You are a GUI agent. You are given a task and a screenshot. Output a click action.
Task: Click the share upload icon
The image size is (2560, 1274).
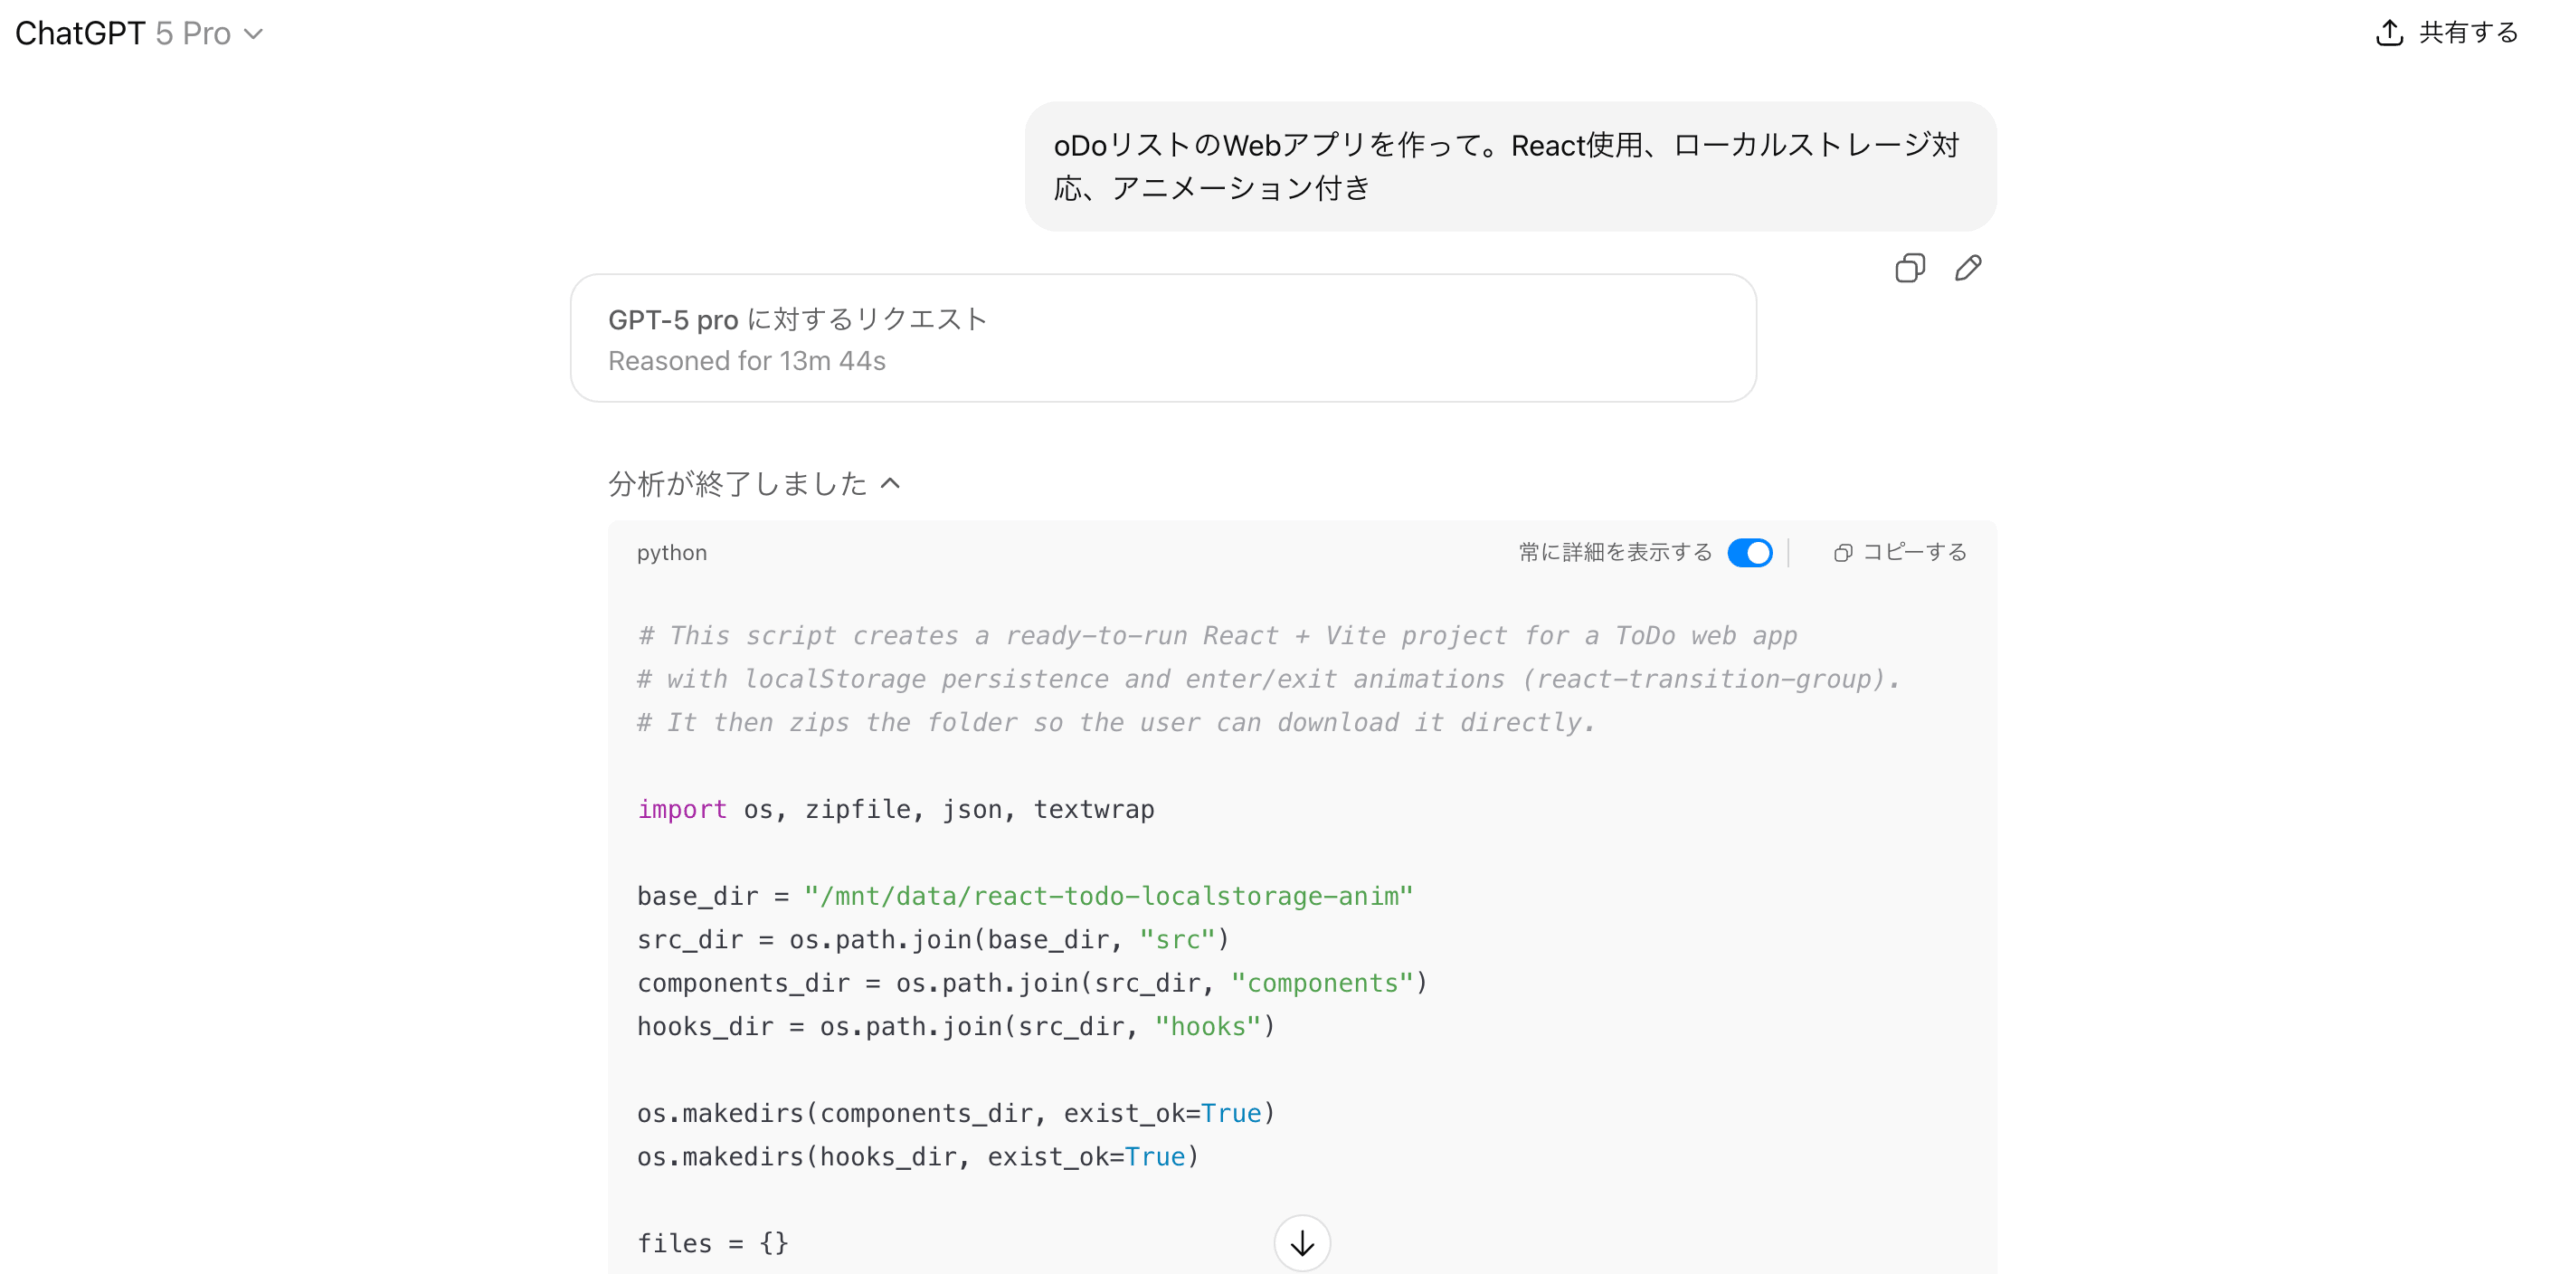tap(2388, 33)
